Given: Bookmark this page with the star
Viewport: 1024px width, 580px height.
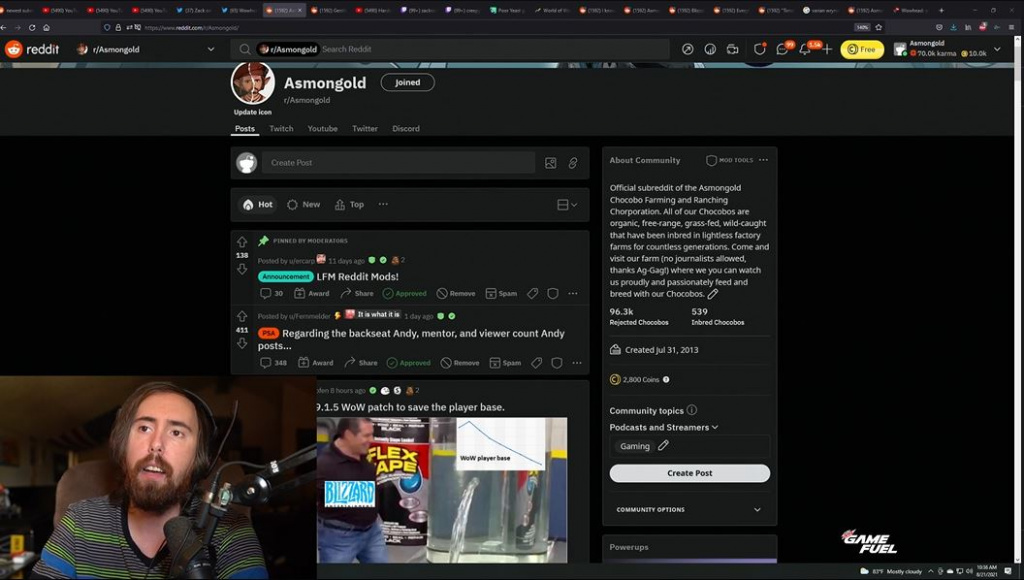Looking at the screenshot, I should pyautogui.click(x=878, y=27).
